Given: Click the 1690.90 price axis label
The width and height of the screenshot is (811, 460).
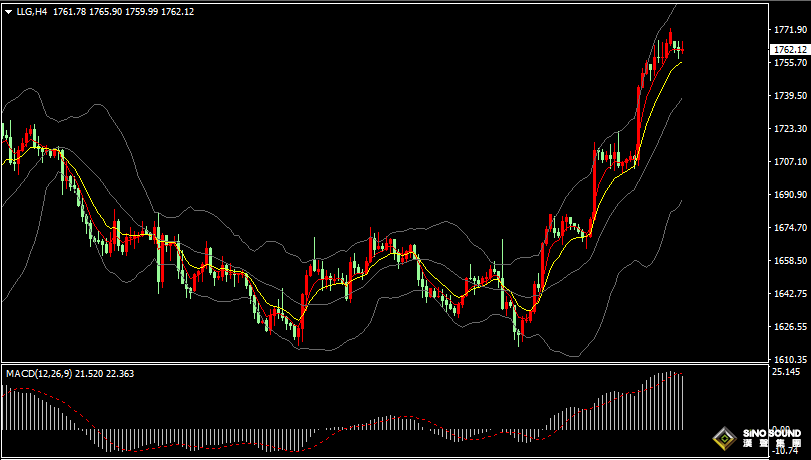Looking at the screenshot, I should [x=789, y=195].
